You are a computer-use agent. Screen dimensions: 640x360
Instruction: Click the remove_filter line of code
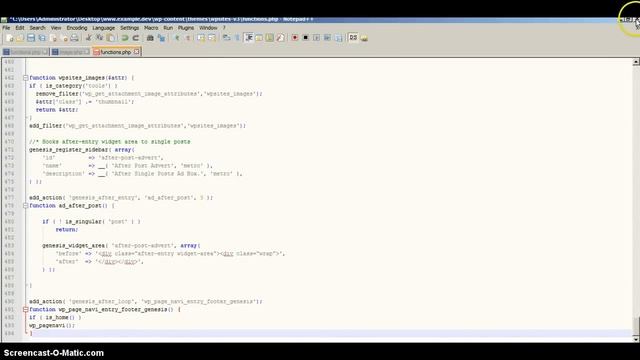149,94
